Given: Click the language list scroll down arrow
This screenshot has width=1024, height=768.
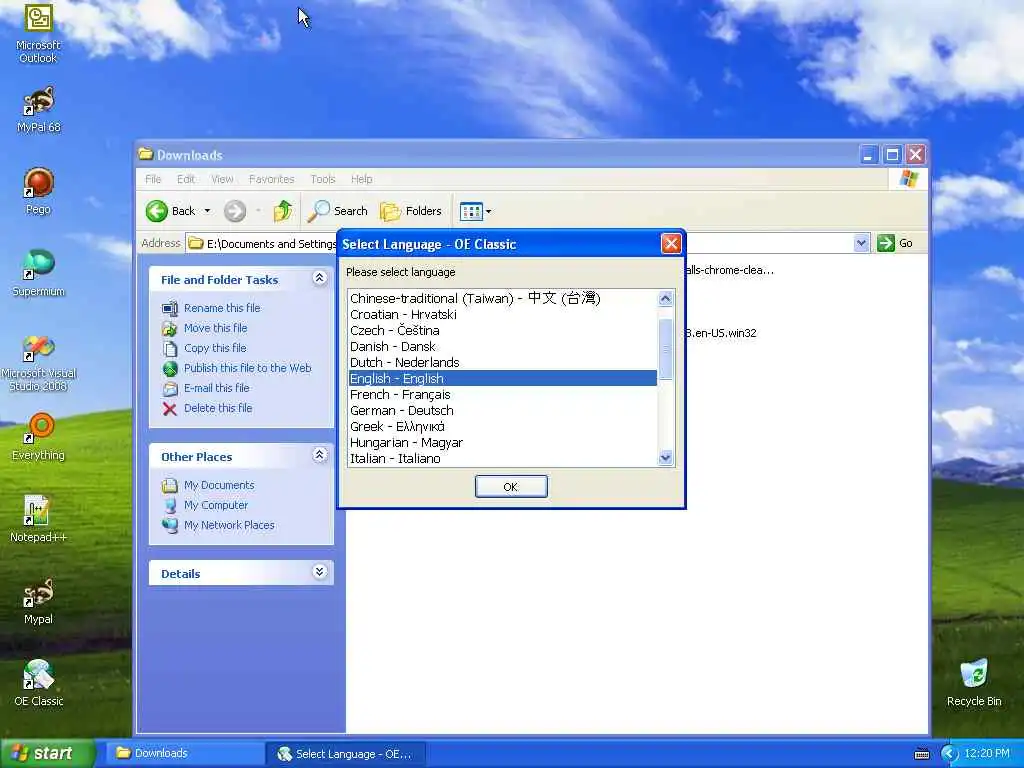Looking at the screenshot, I should 665,458.
